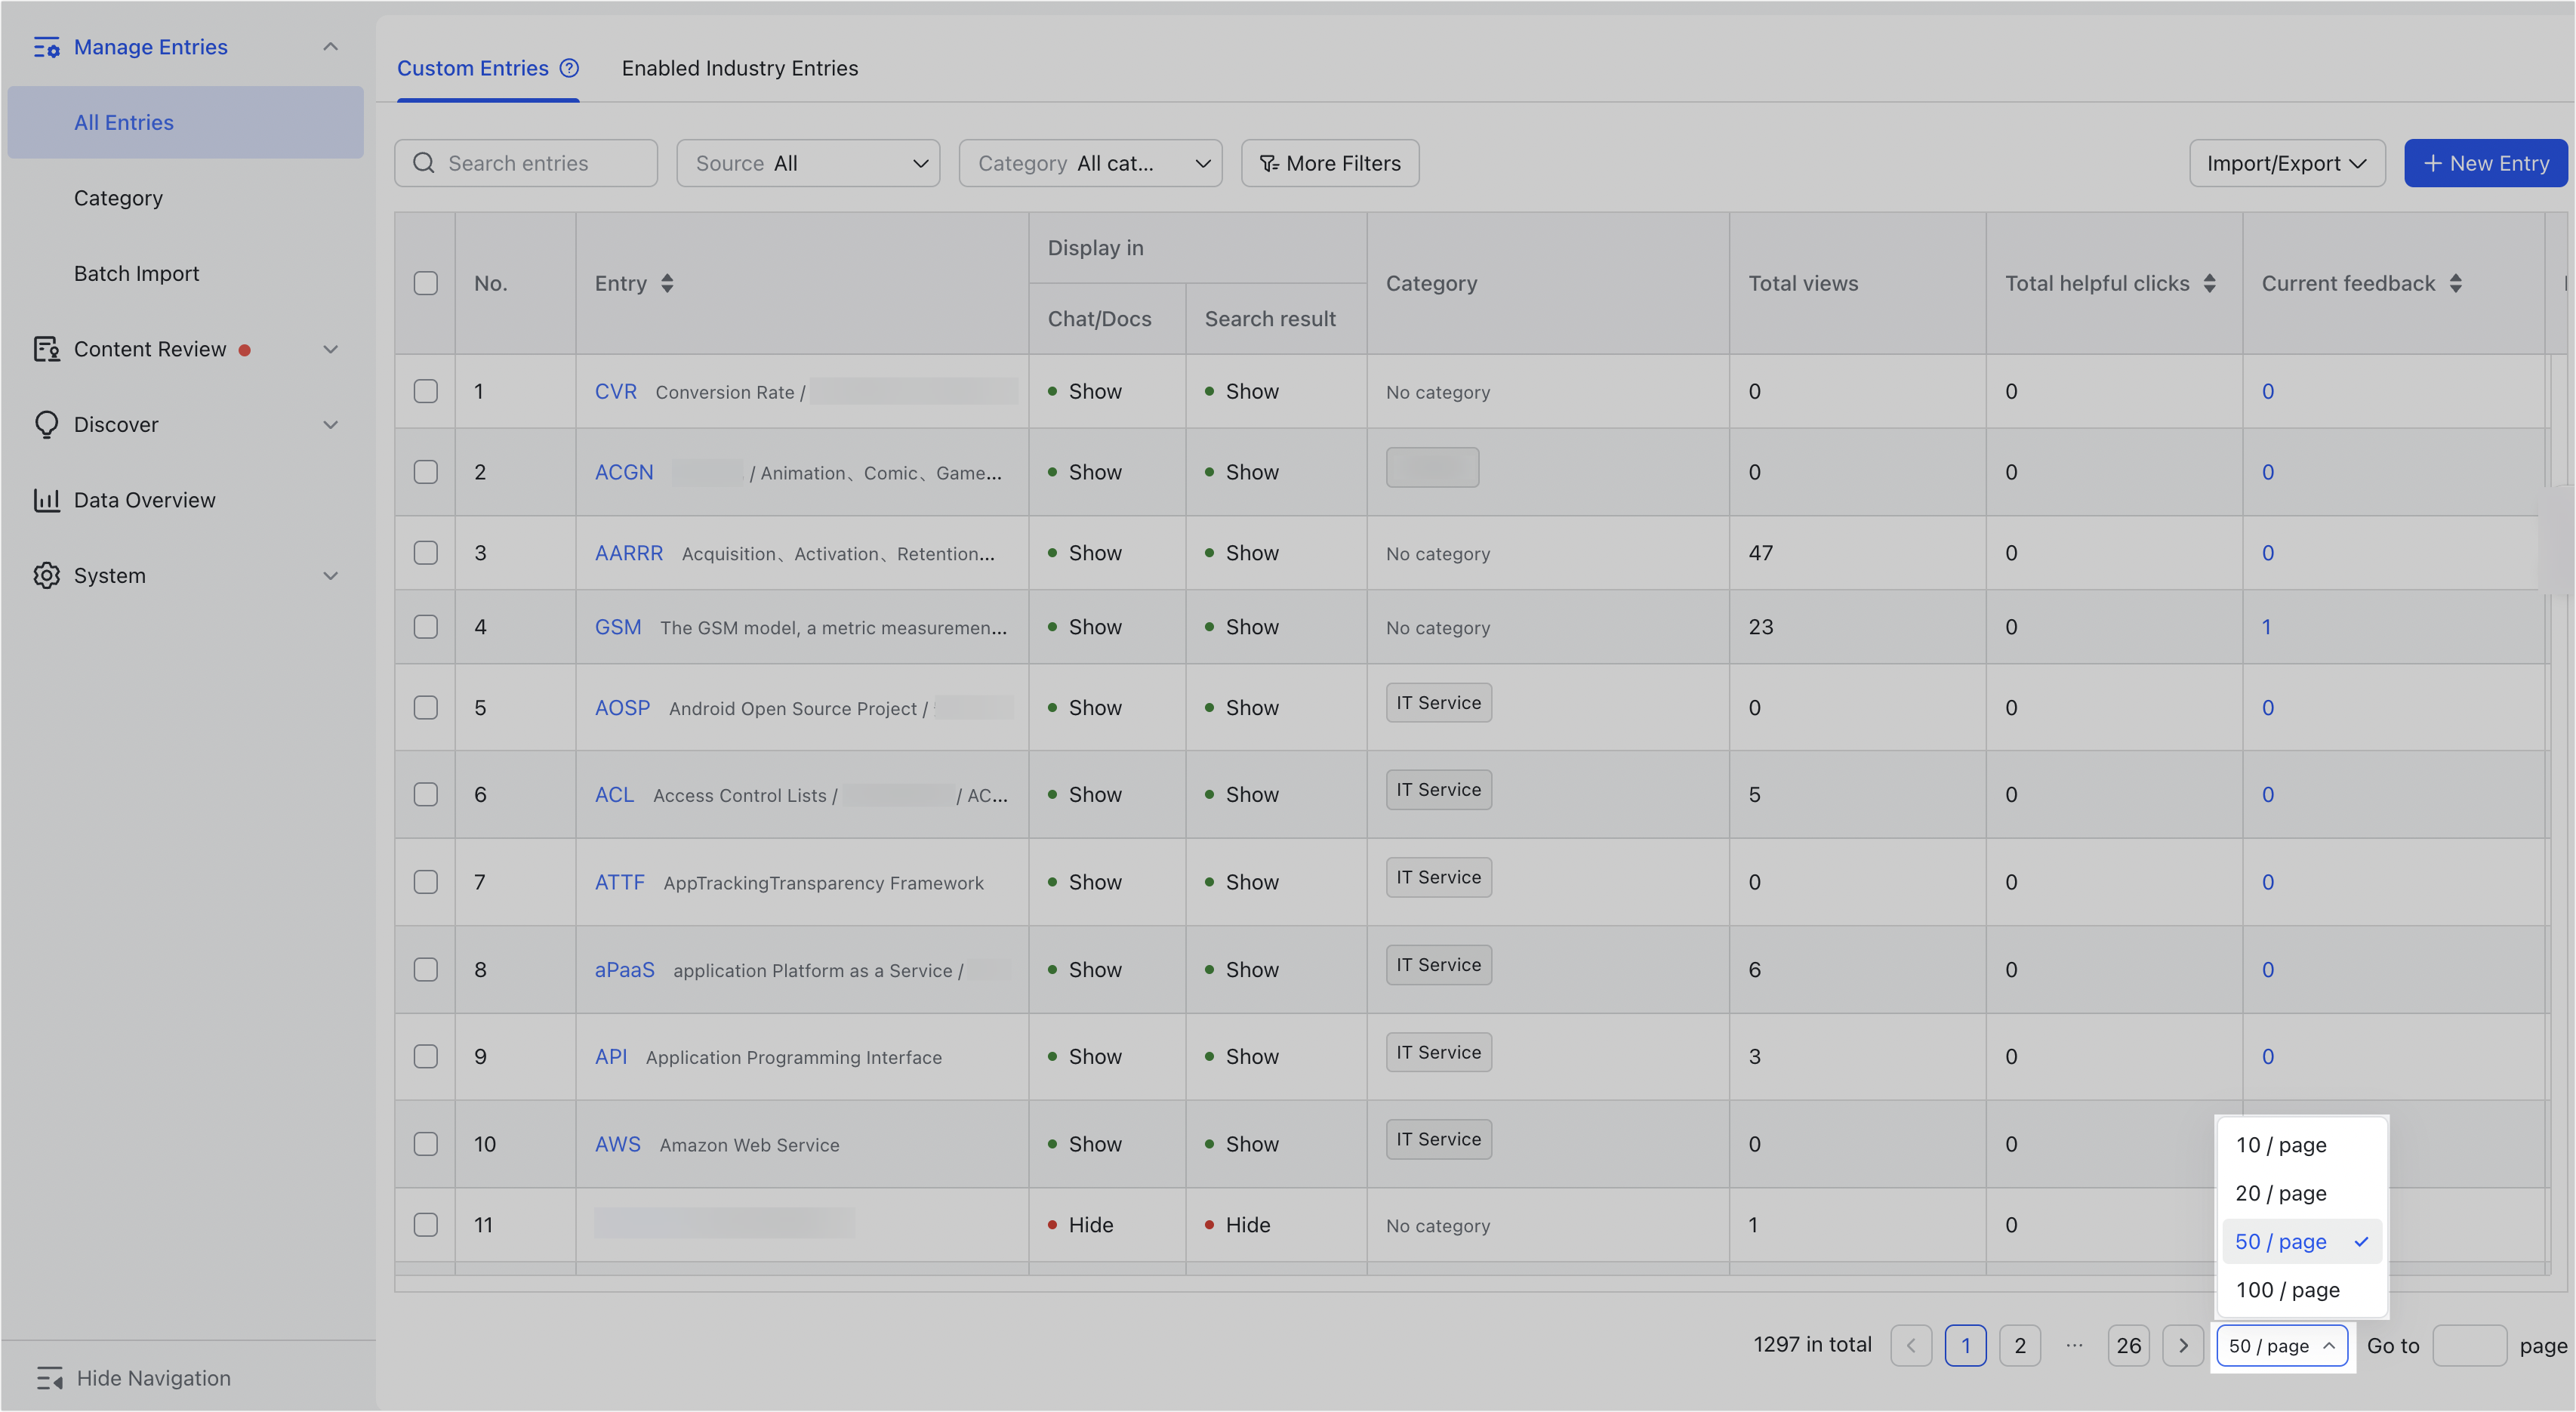Open the Manage Entries section icon

click(47, 46)
